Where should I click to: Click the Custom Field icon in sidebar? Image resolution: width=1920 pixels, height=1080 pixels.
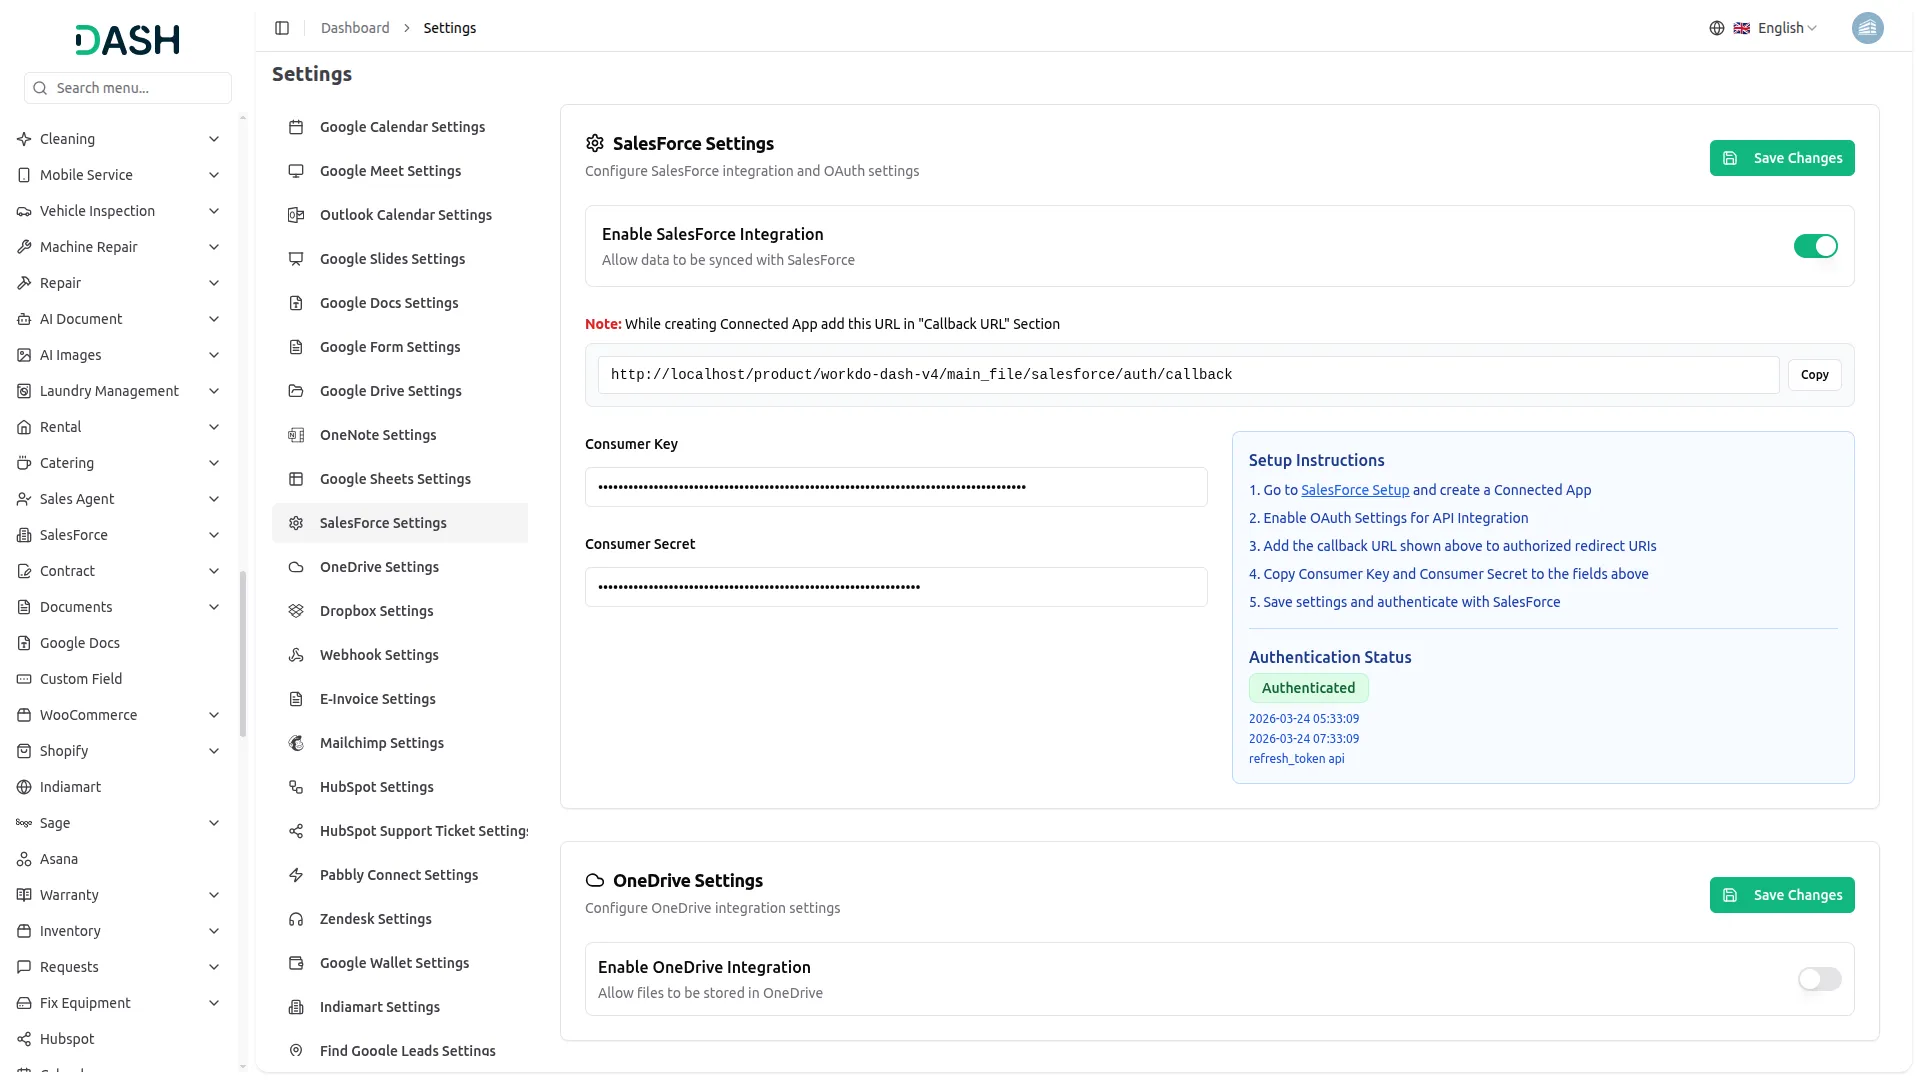pyautogui.click(x=24, y=679)
